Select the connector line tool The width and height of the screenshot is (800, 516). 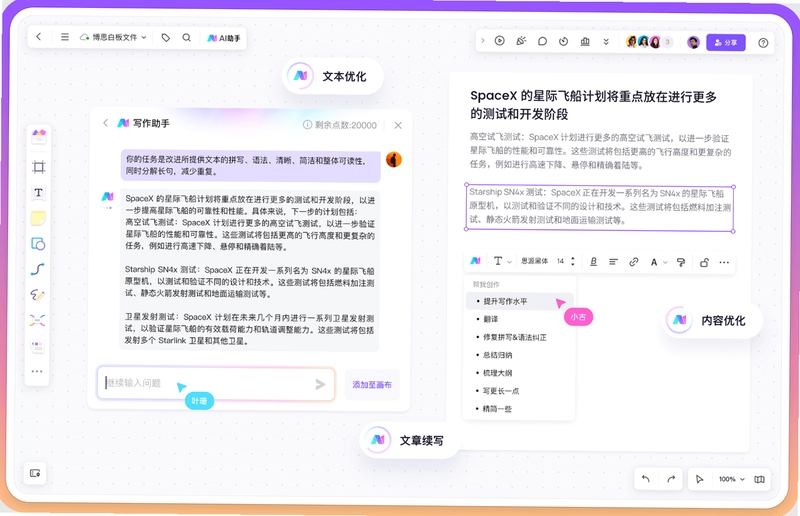tap(38, 269)
